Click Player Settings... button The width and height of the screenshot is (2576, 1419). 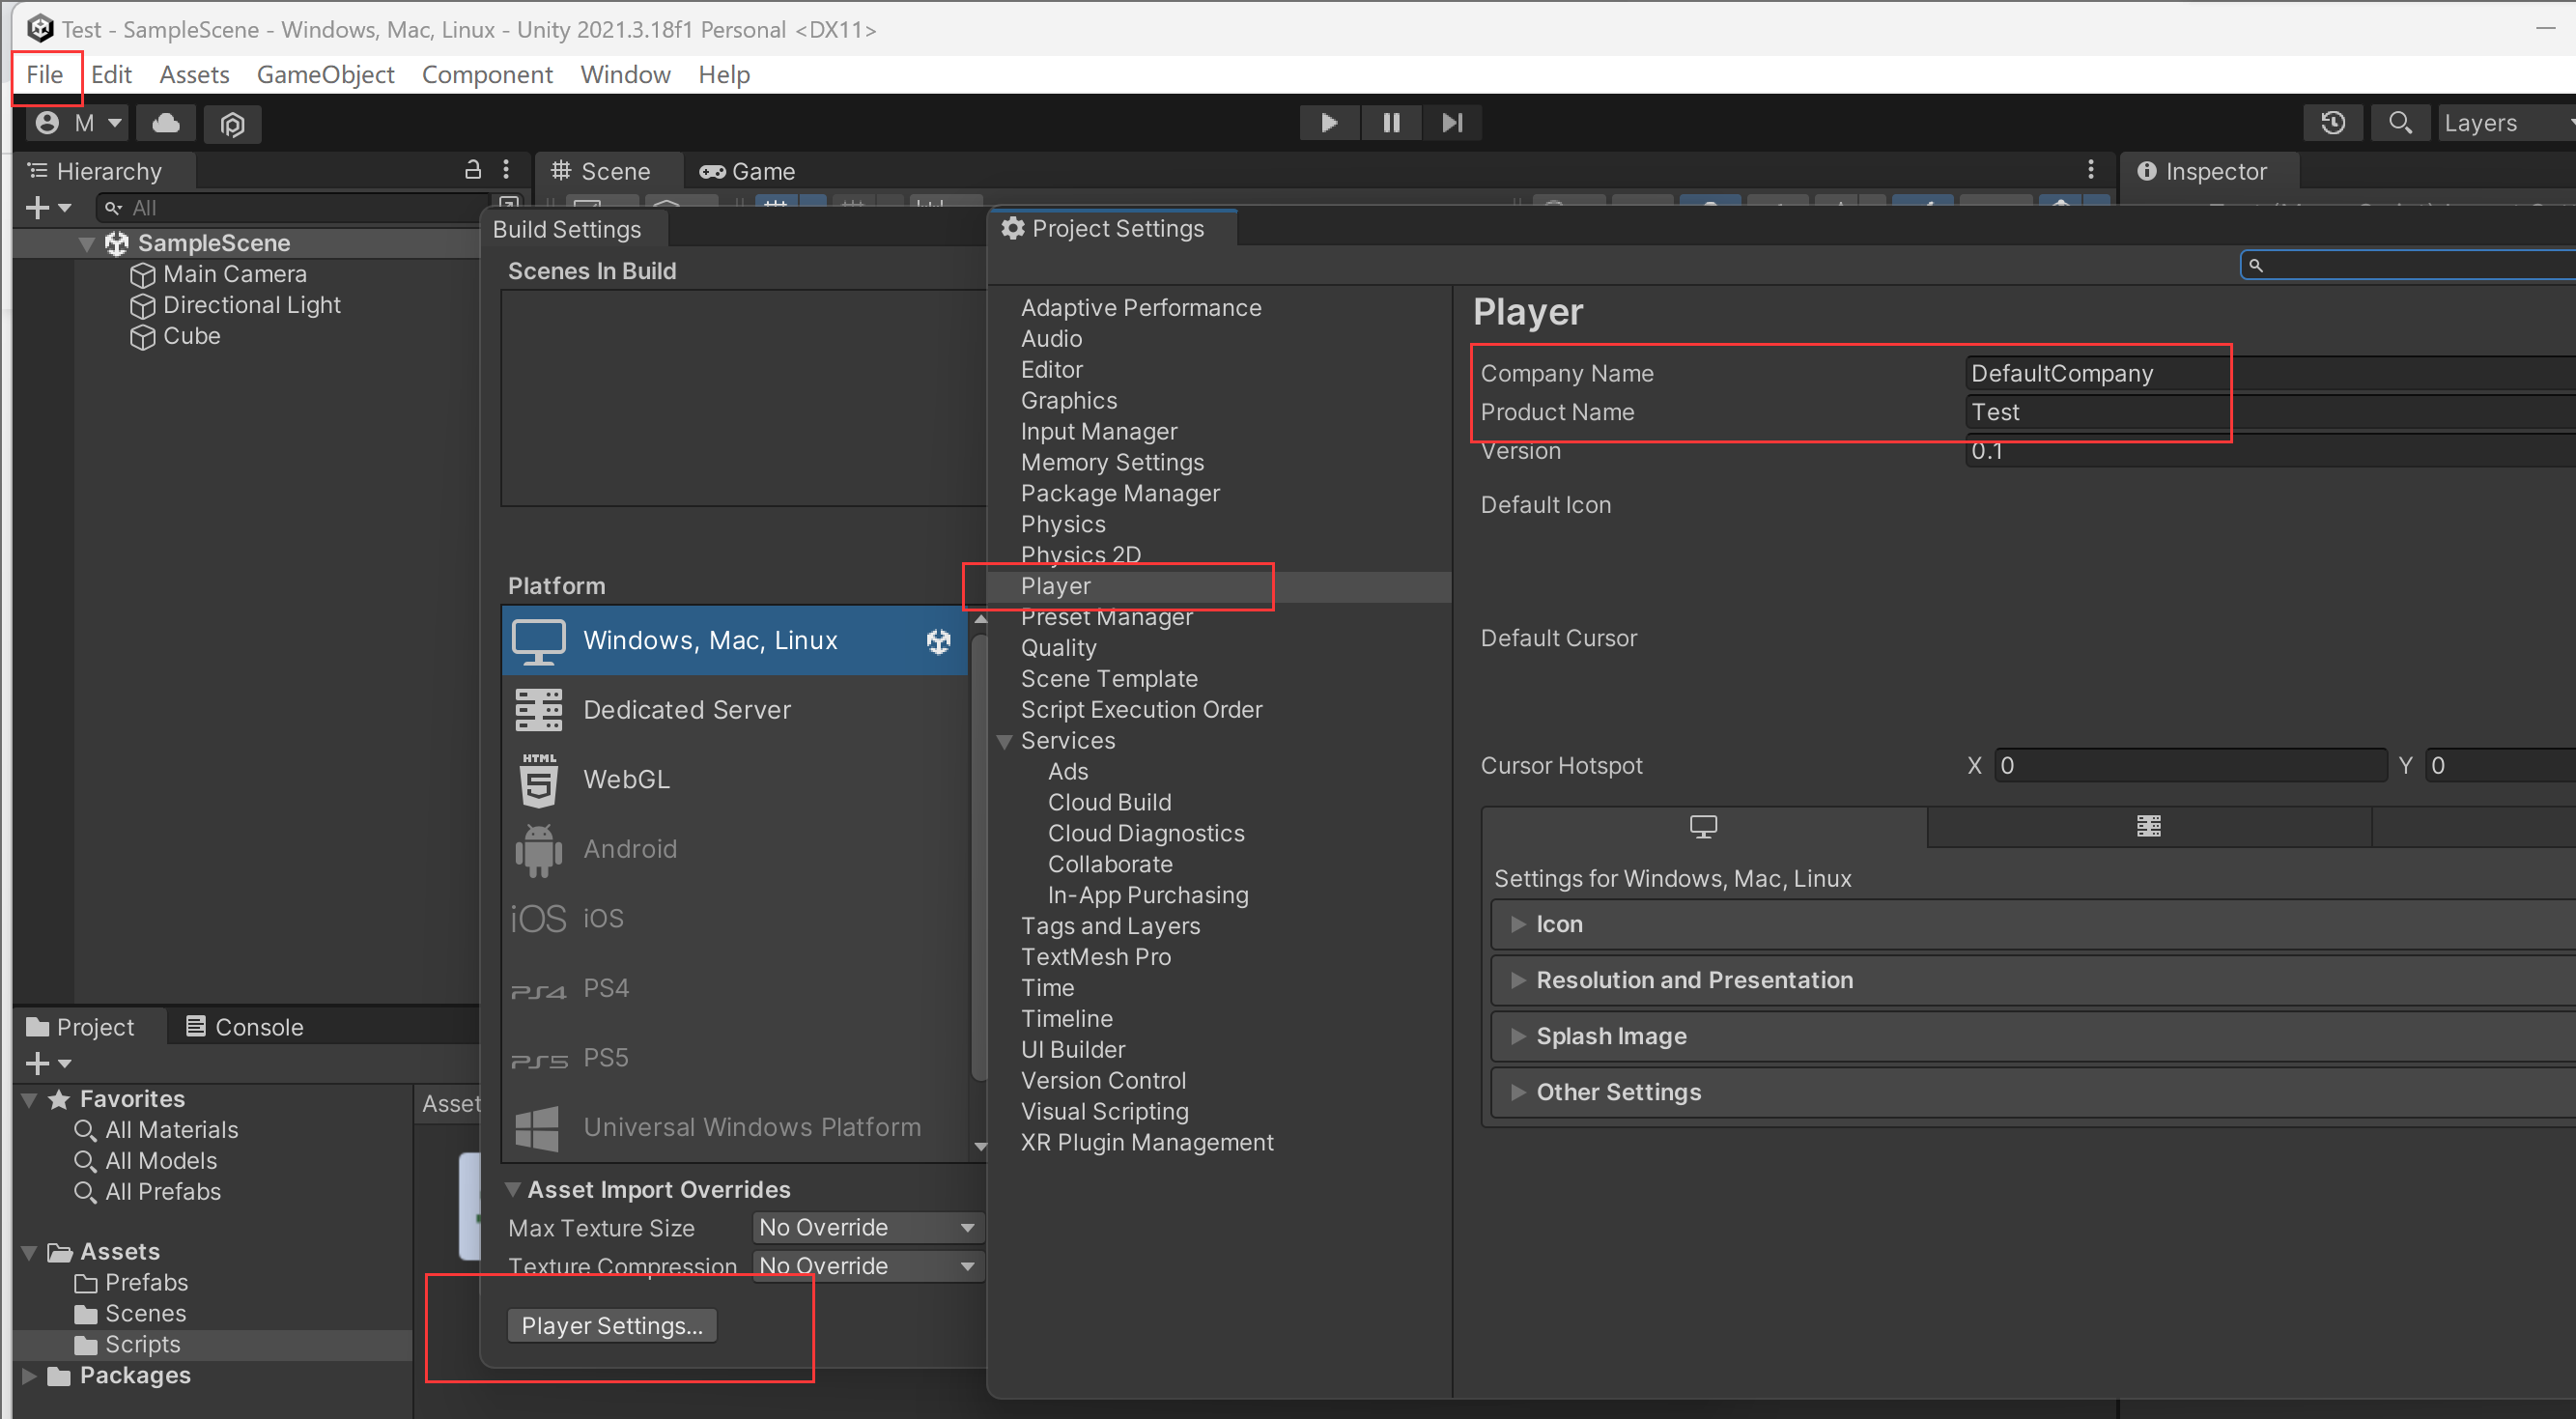[x=612, y=1325]
